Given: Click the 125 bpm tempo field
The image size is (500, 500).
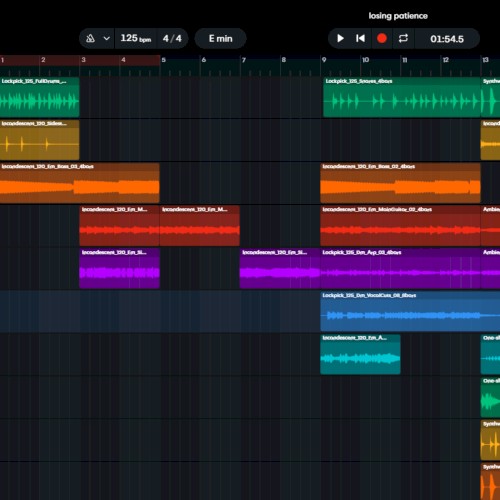Looking at the screenshot, I should [136, 39].
